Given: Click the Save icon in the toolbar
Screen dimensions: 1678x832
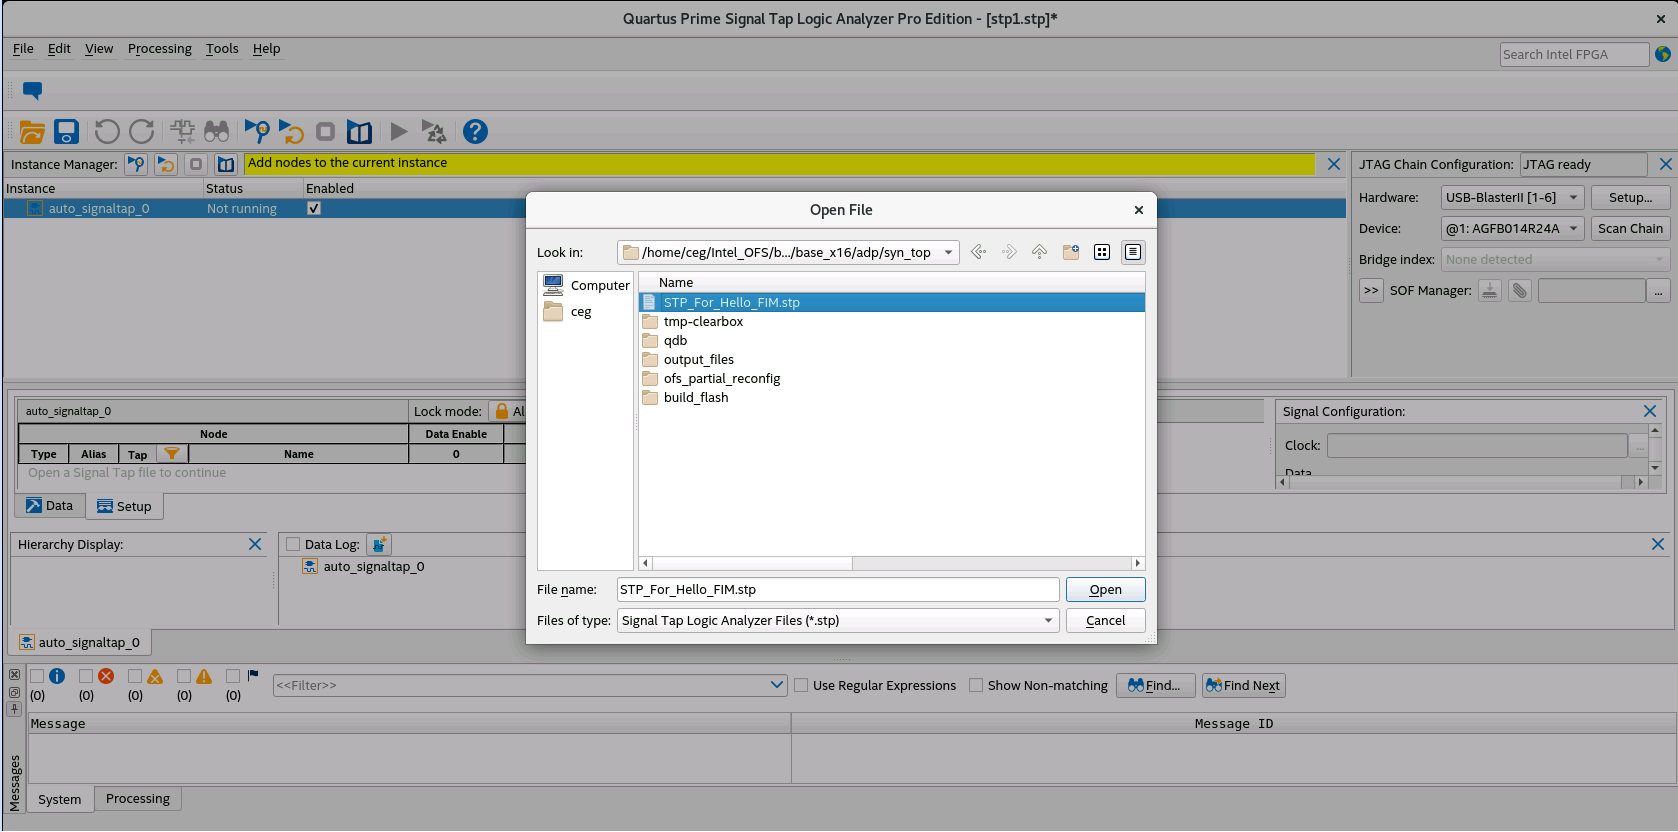Looking at the screenshot, I should point(67,132).
